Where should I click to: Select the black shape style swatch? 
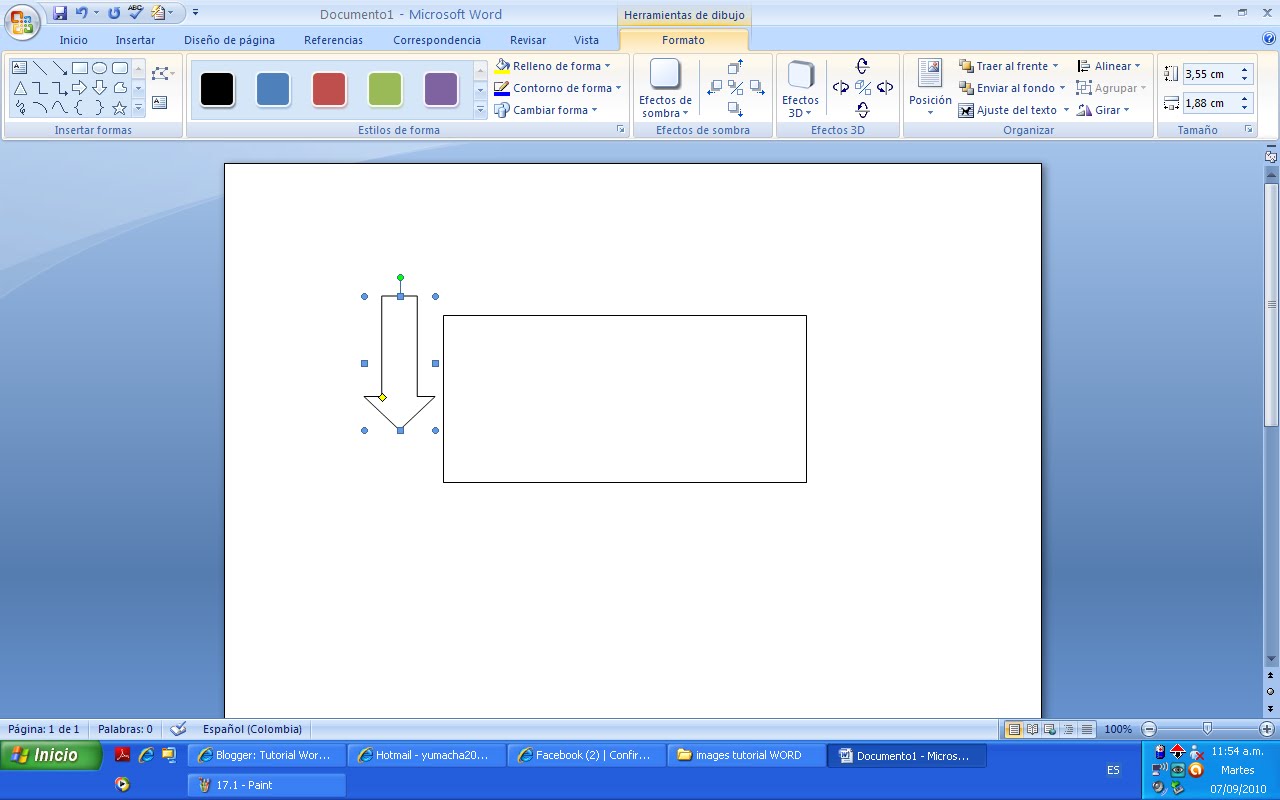pos(217,88)
